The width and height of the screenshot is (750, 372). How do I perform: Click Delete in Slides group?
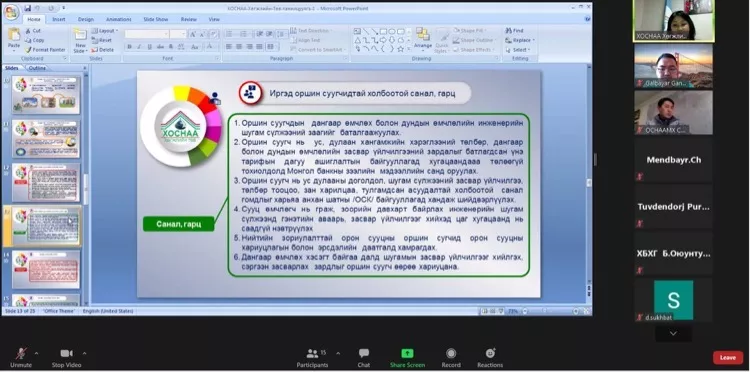point(103,50)
